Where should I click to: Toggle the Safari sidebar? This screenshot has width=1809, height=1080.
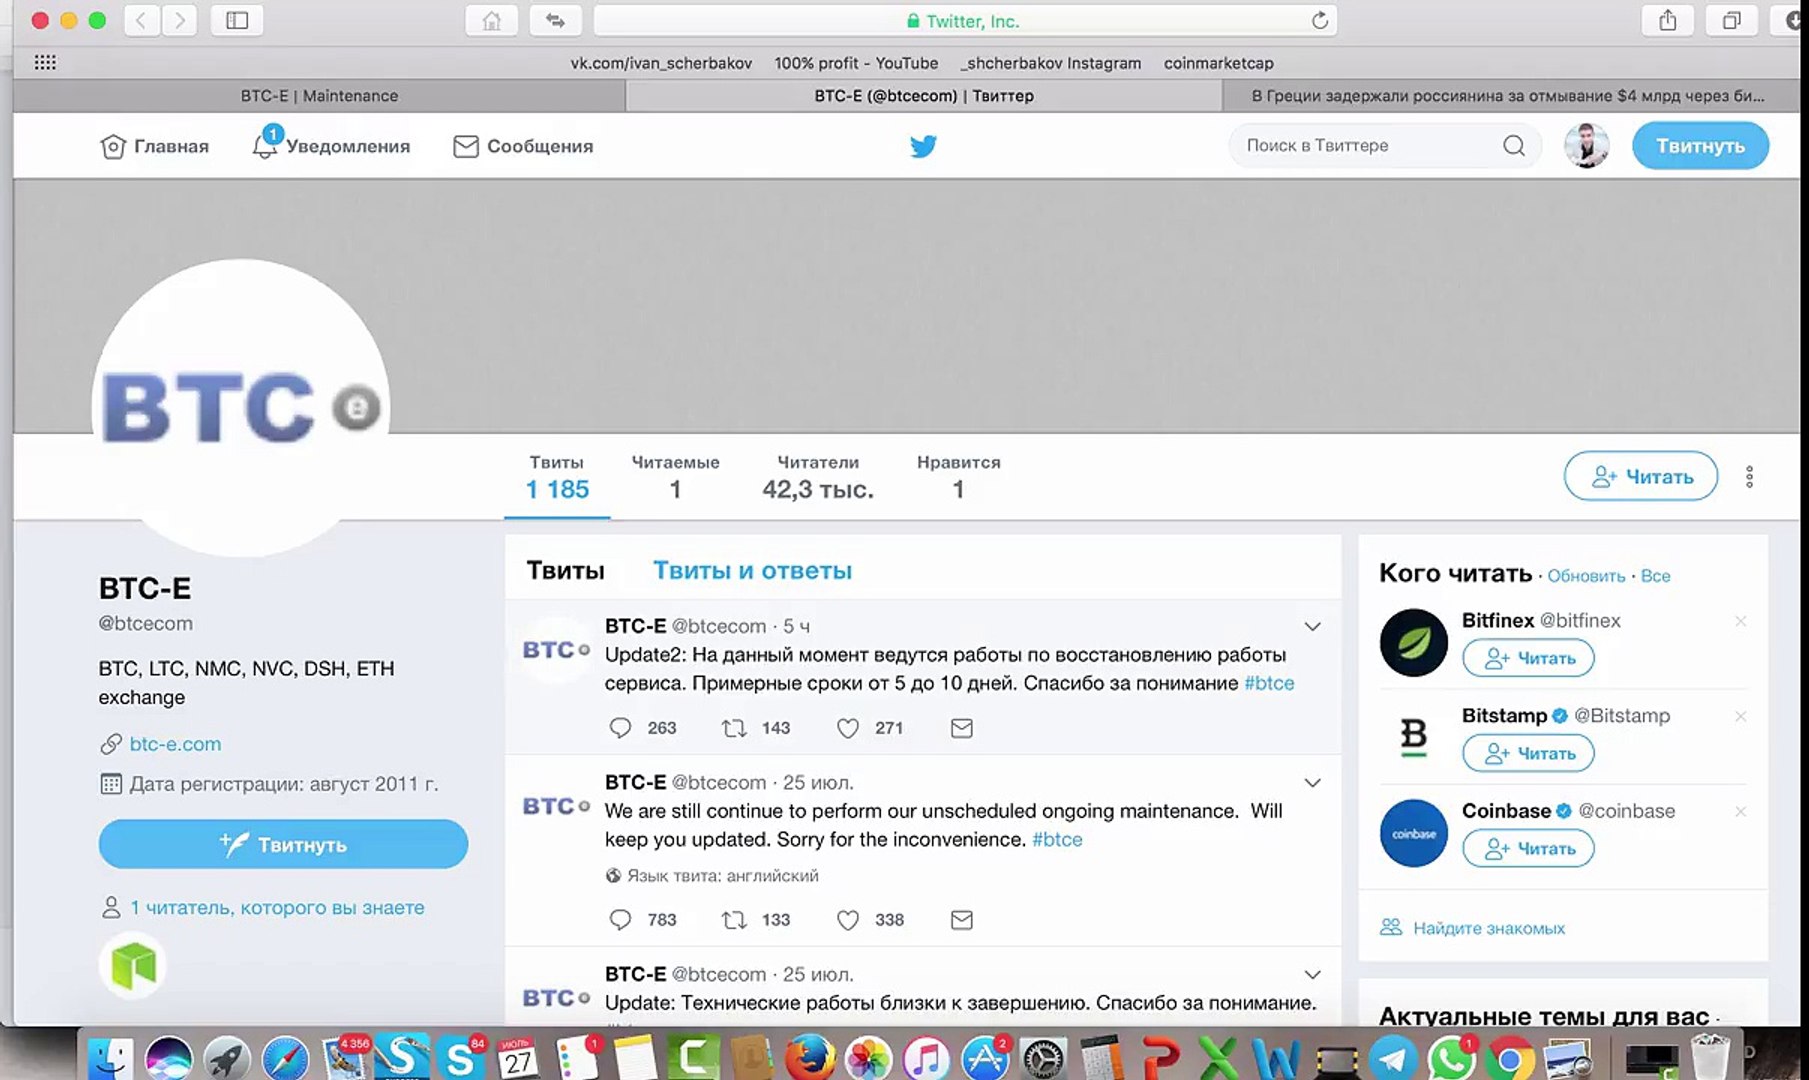click(237, 21)
